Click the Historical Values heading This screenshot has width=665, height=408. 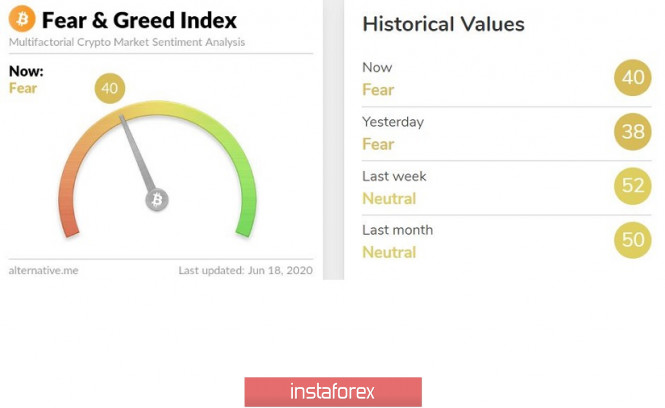click(443, 24)
